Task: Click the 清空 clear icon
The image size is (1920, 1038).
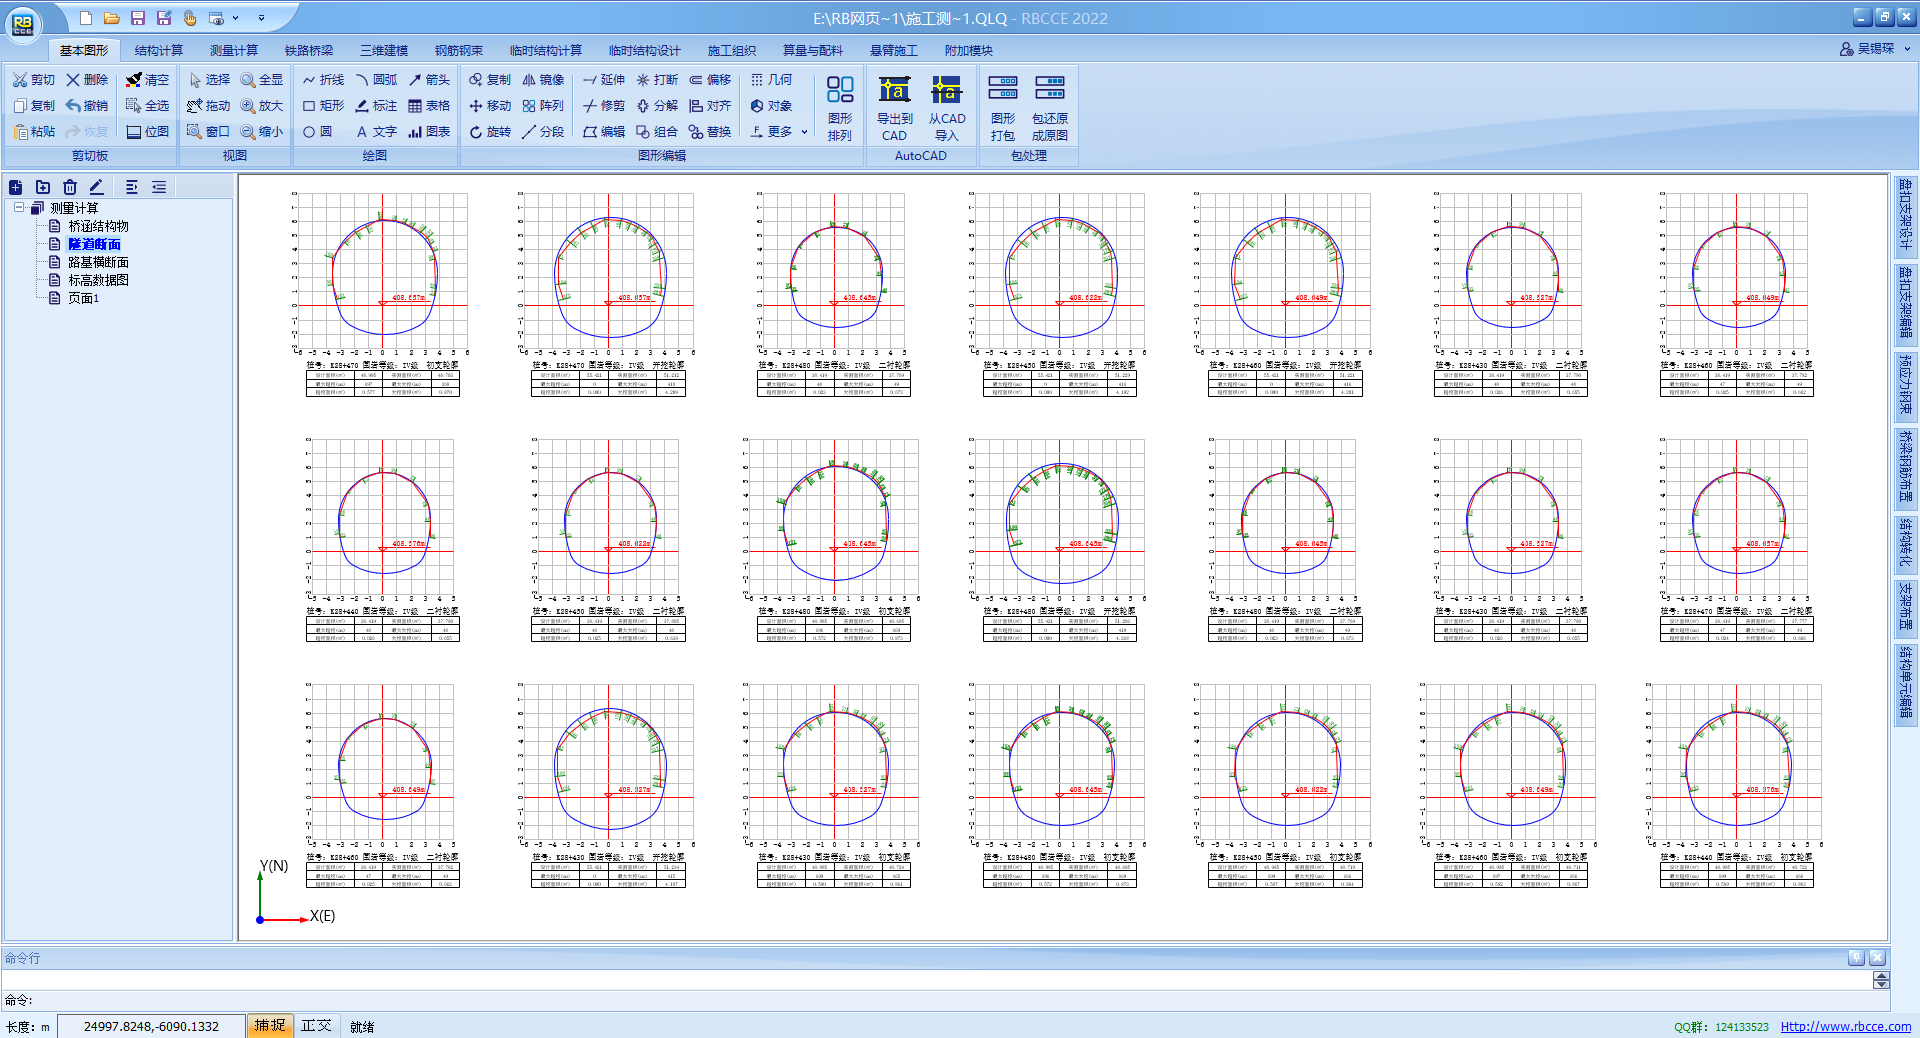Action: coord(147,80)
